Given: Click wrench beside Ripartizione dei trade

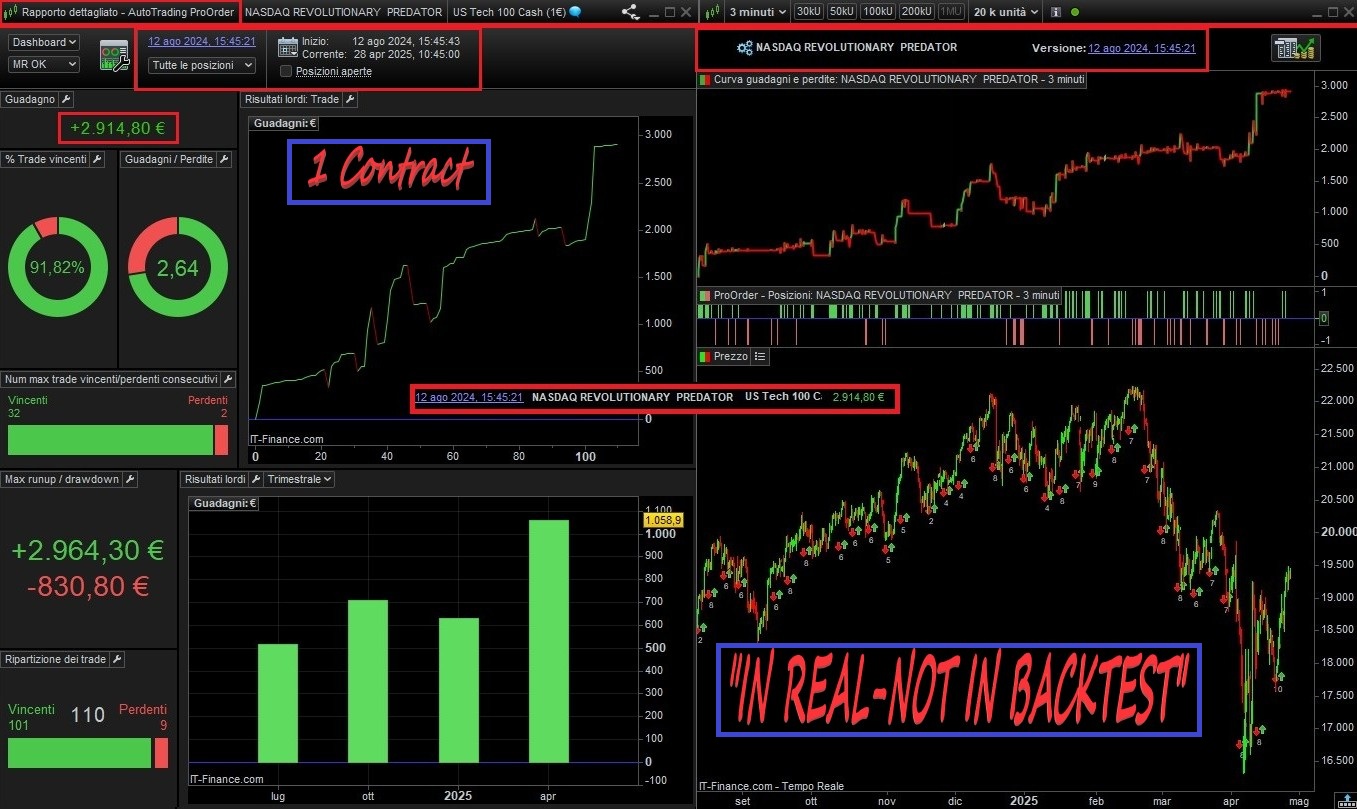Looking at the screenshot, I should [117, 659].
